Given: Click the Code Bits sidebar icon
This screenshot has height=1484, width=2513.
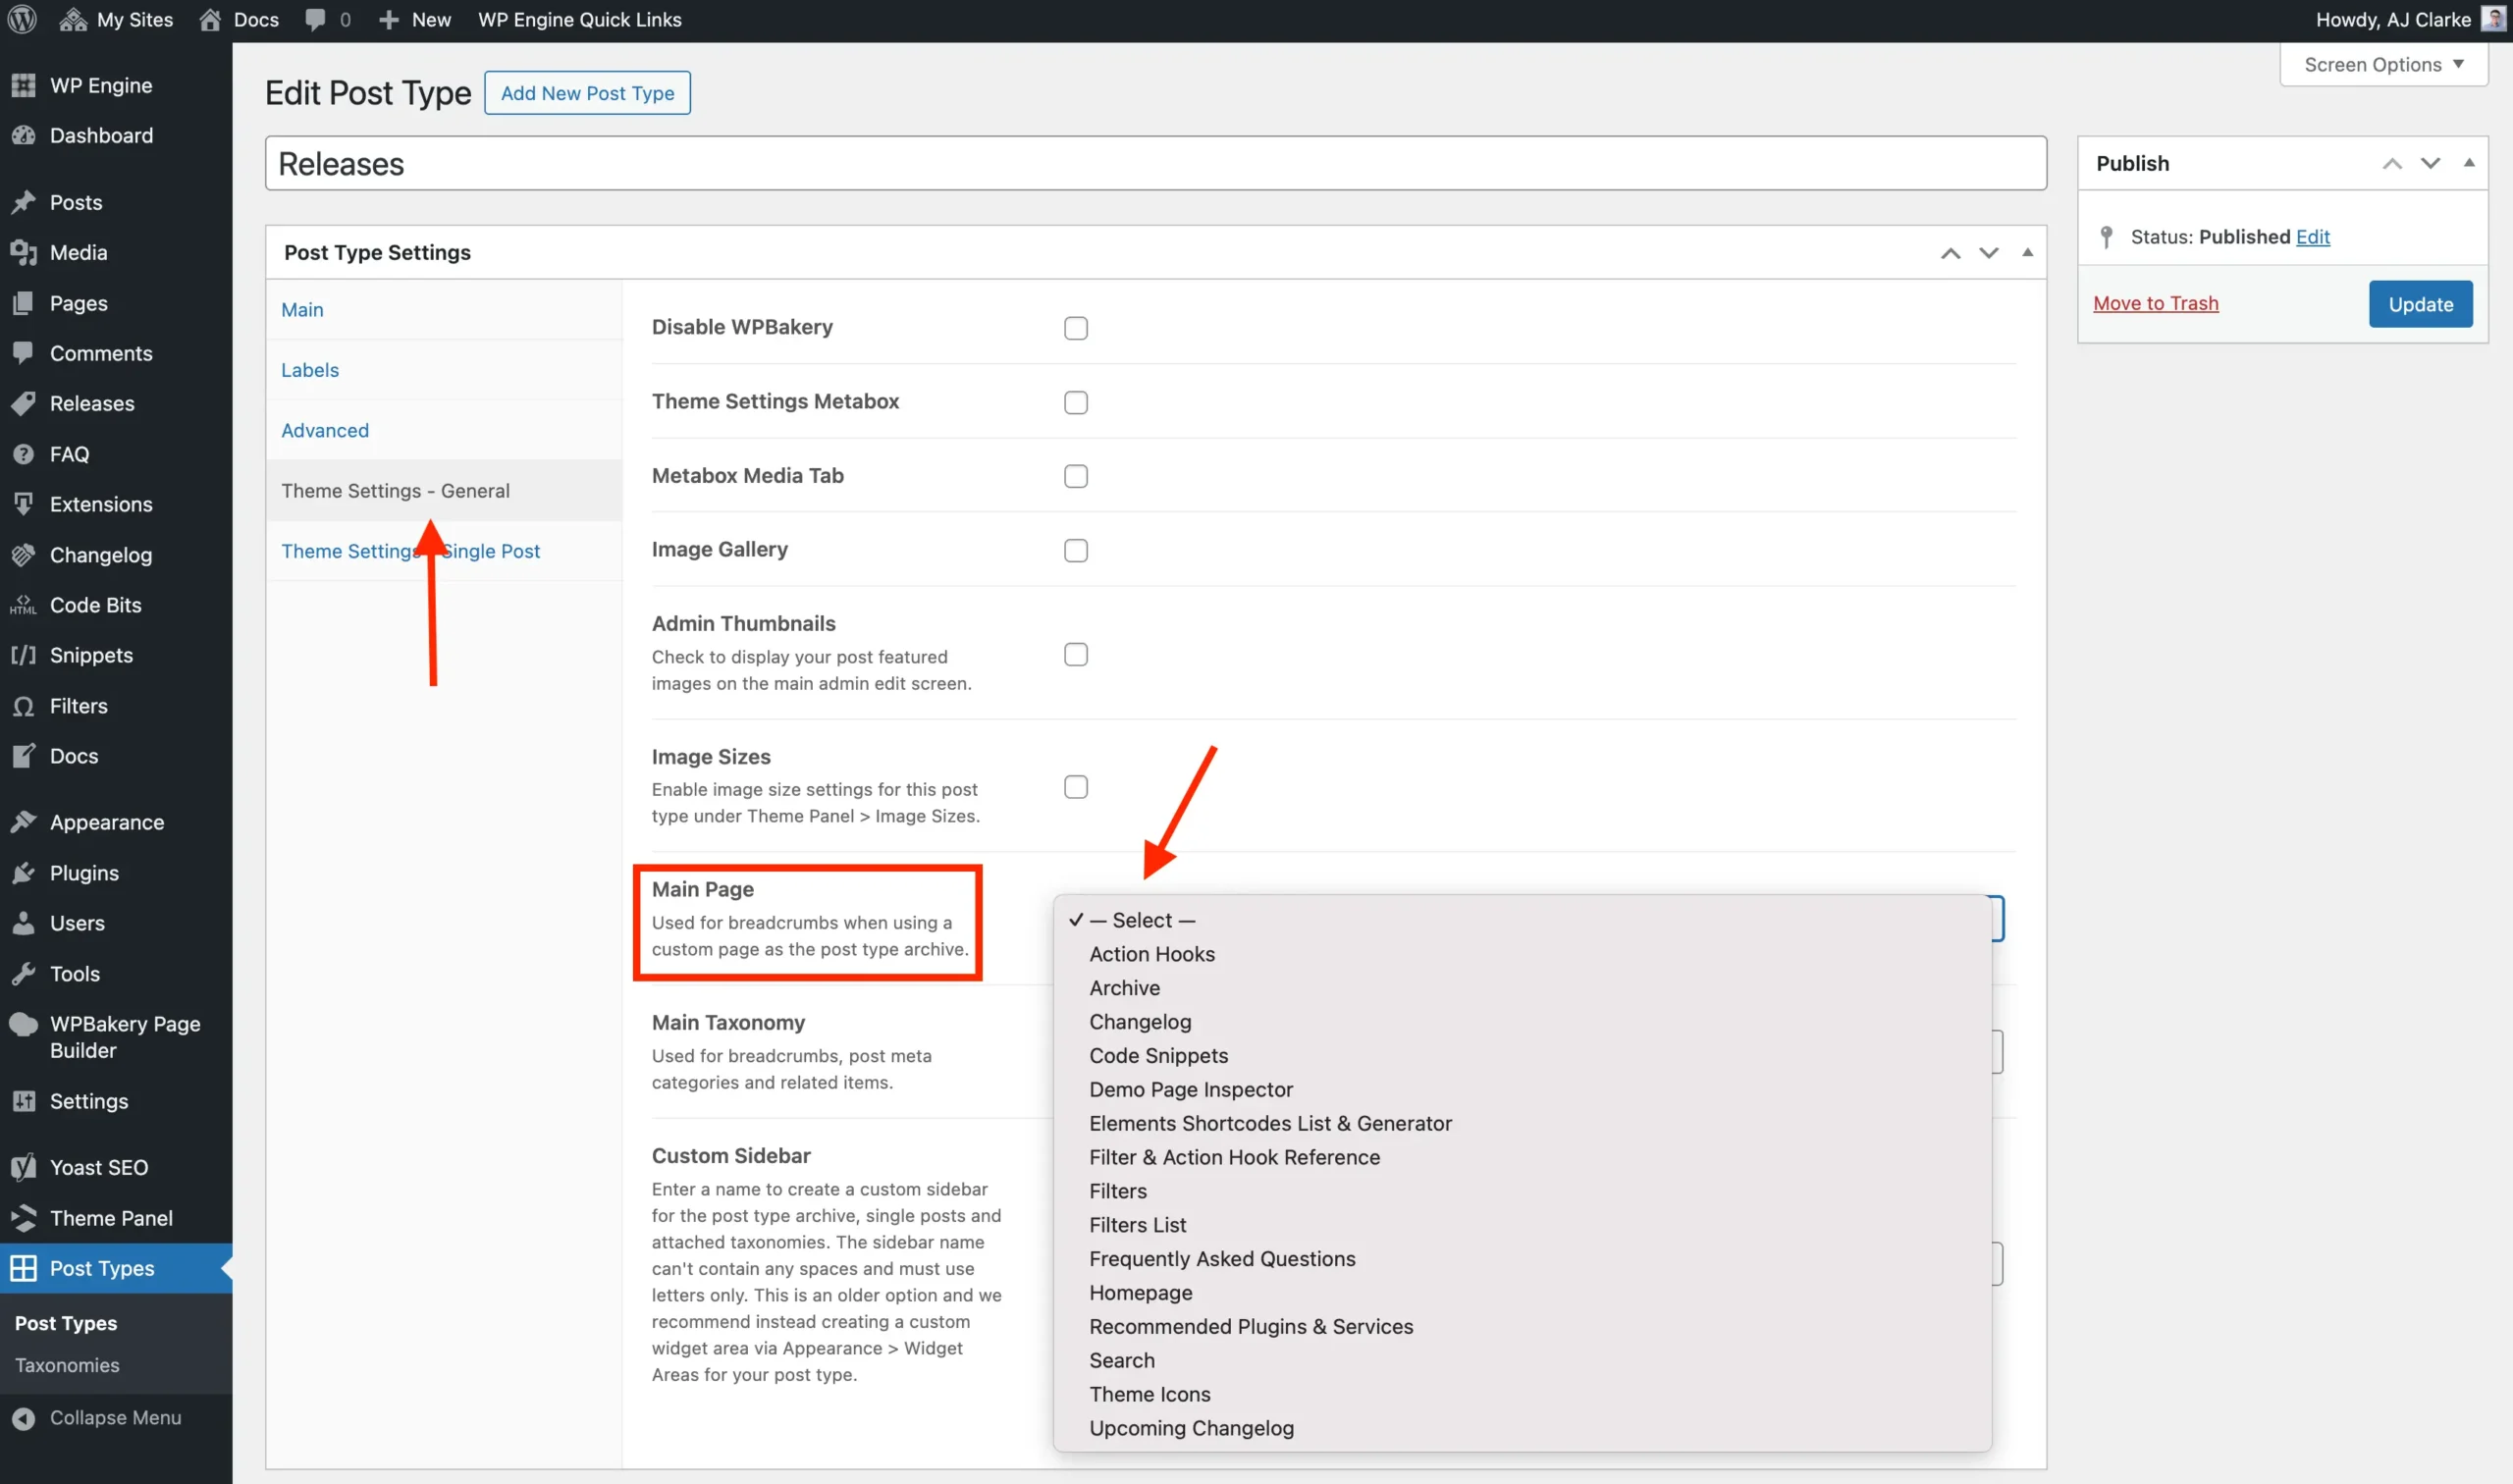Looking at the screenshot, I should pyautogui.click(x=24, y=604).
